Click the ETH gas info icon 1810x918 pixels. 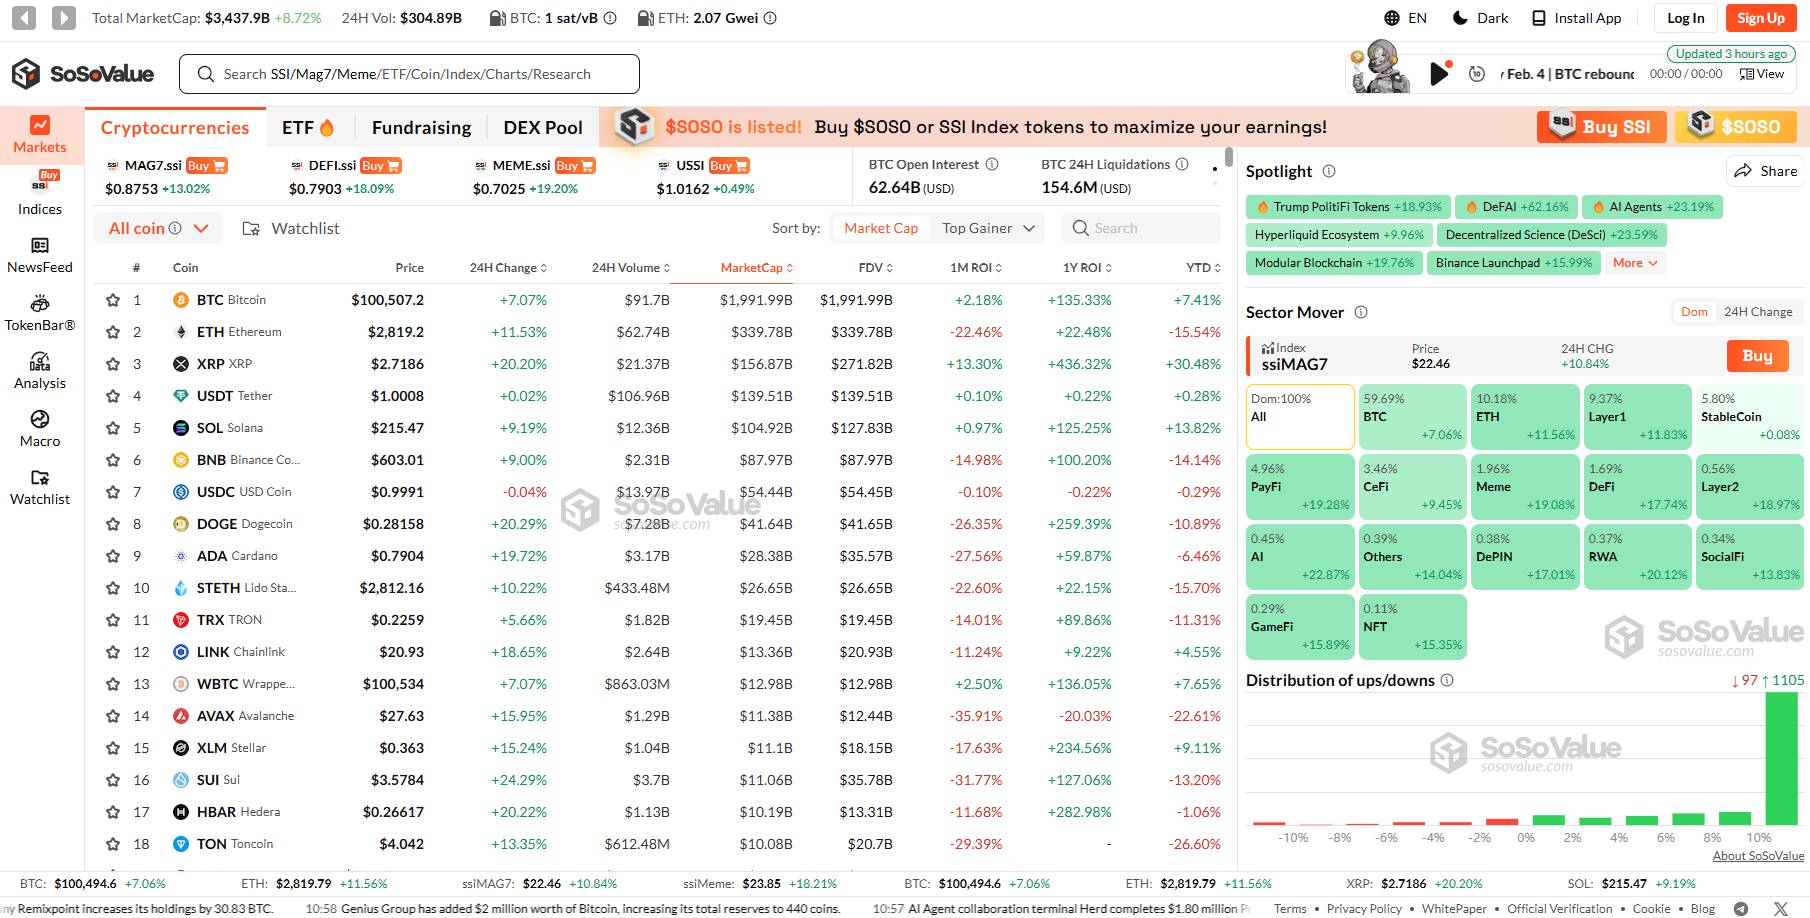click(x=770, y=18)
